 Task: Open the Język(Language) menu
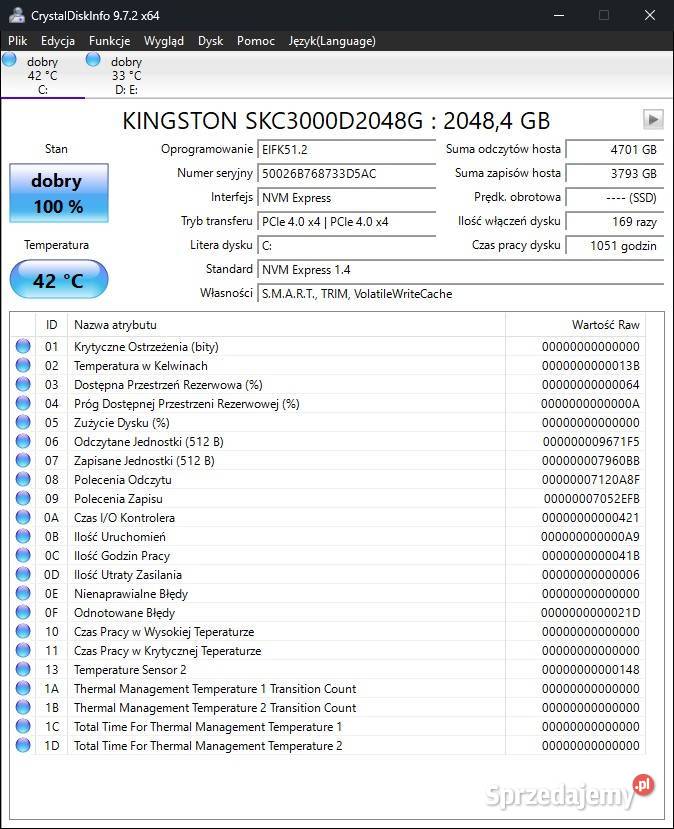pos(332,41)
